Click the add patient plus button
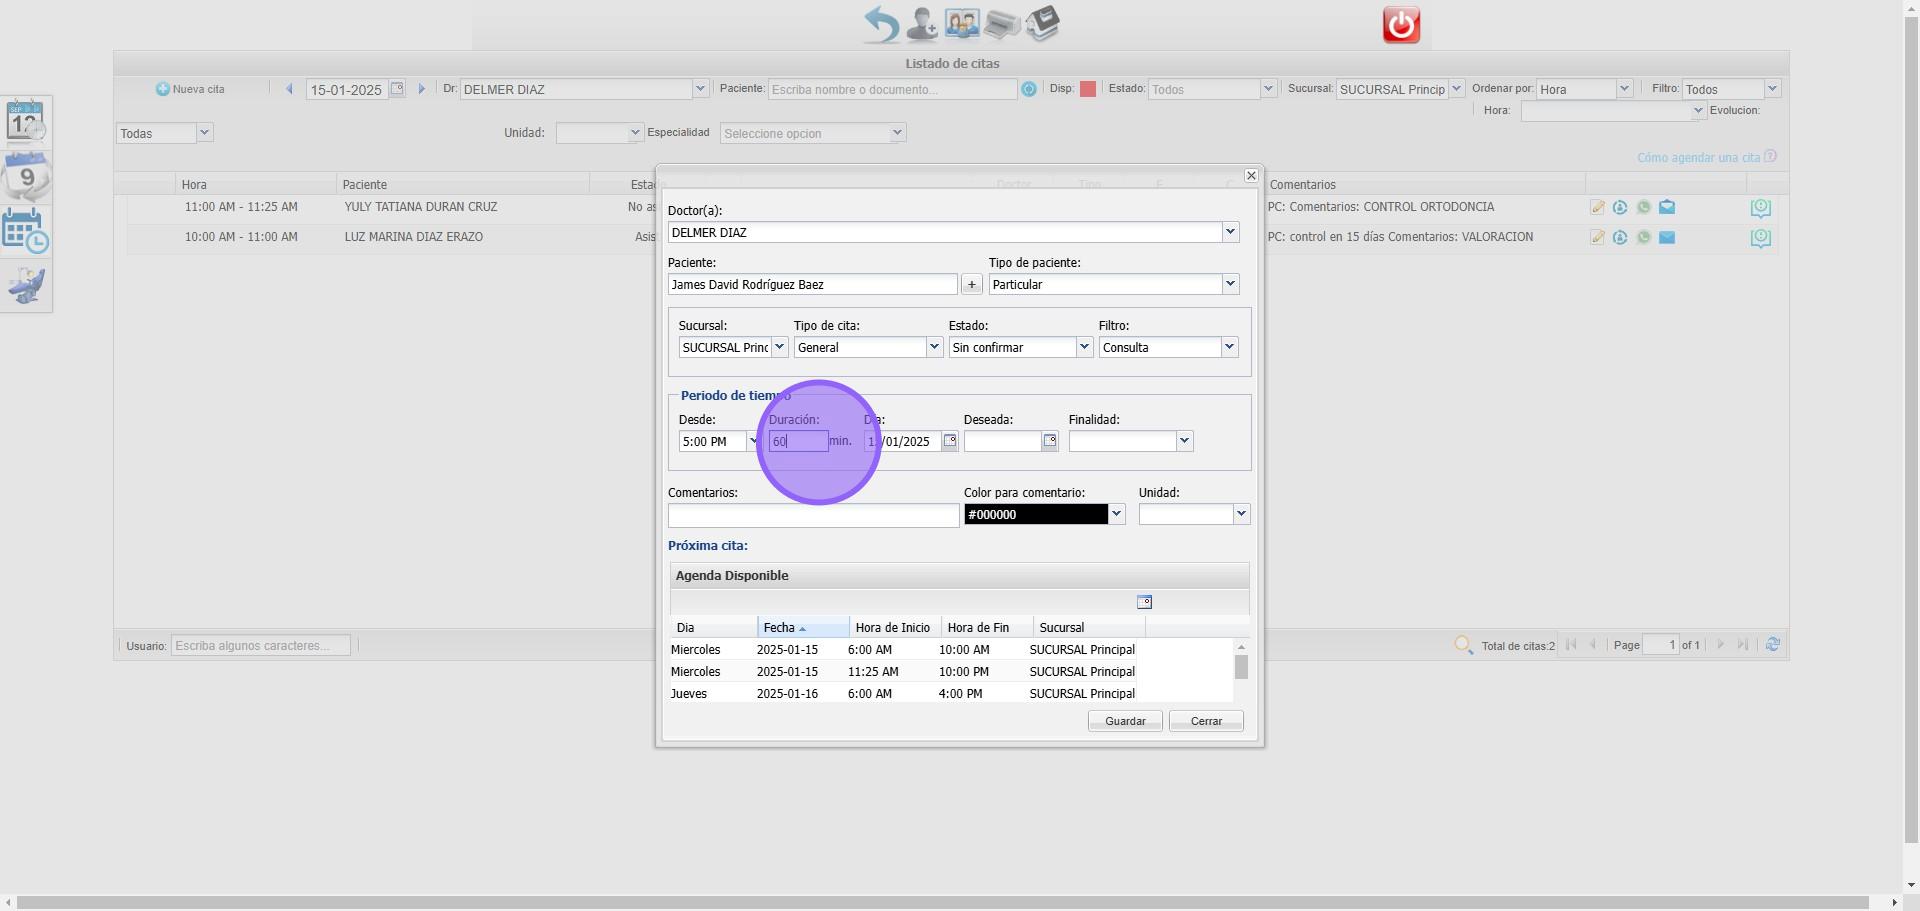This screenshot has height=911, width=1920. coord(971,285)
